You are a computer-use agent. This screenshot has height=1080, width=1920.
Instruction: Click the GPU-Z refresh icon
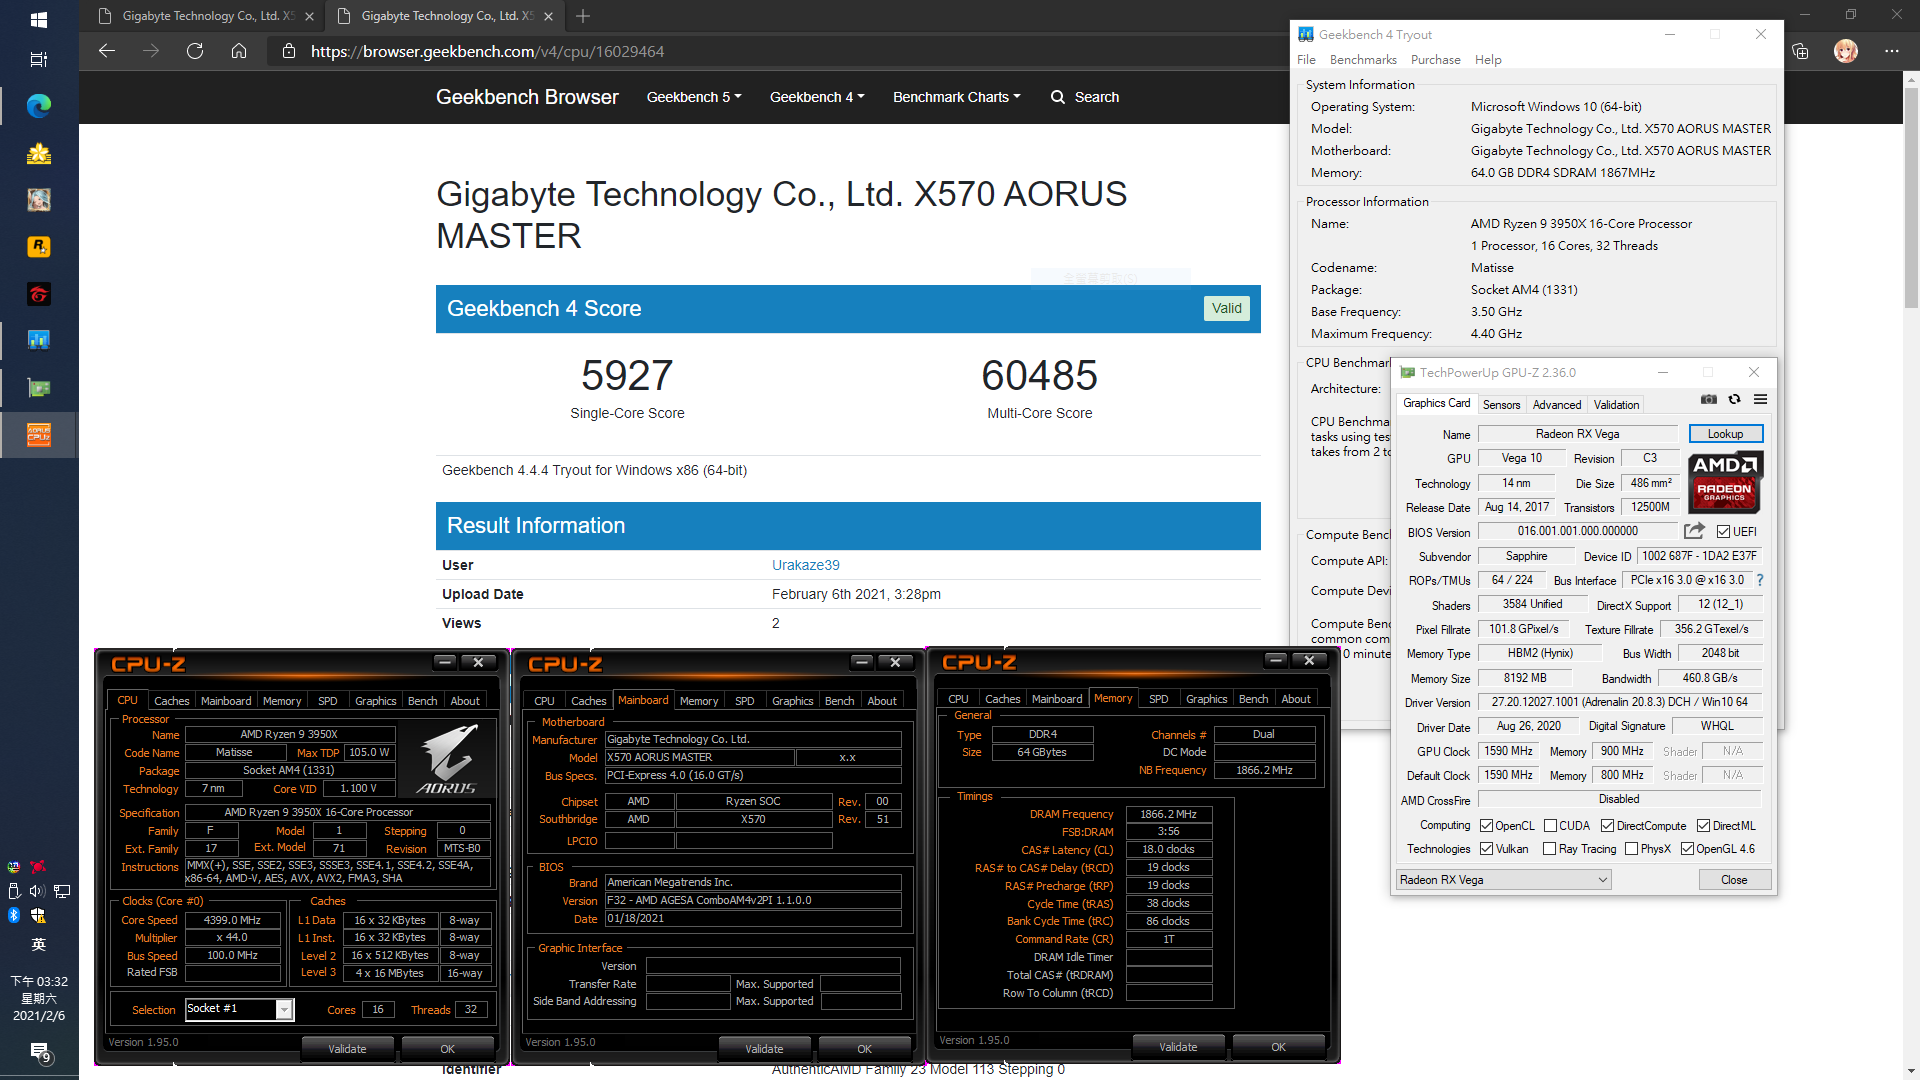1735,400
